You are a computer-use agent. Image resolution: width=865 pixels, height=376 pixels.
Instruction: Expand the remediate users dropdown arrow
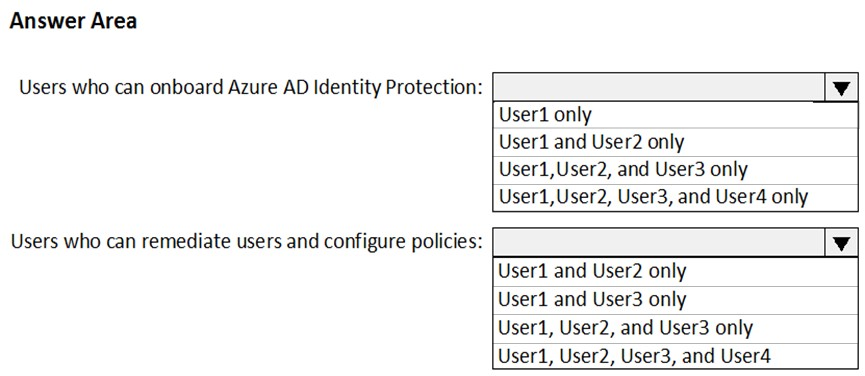(841, 242)
